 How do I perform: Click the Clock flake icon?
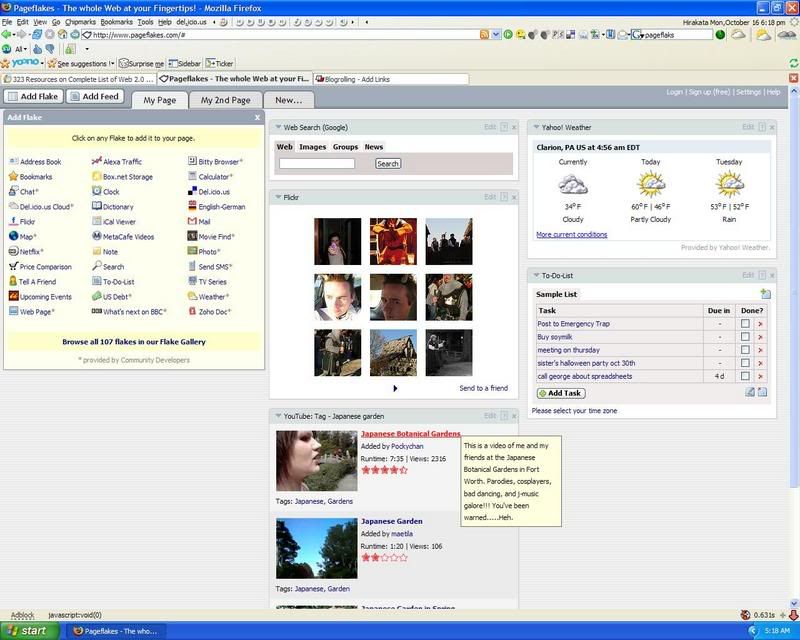point(95,192)
